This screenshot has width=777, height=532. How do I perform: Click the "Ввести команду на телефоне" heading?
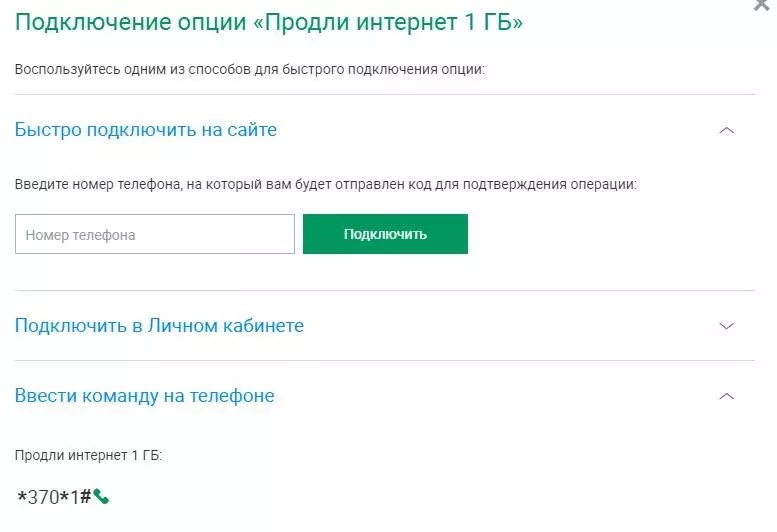144,396
